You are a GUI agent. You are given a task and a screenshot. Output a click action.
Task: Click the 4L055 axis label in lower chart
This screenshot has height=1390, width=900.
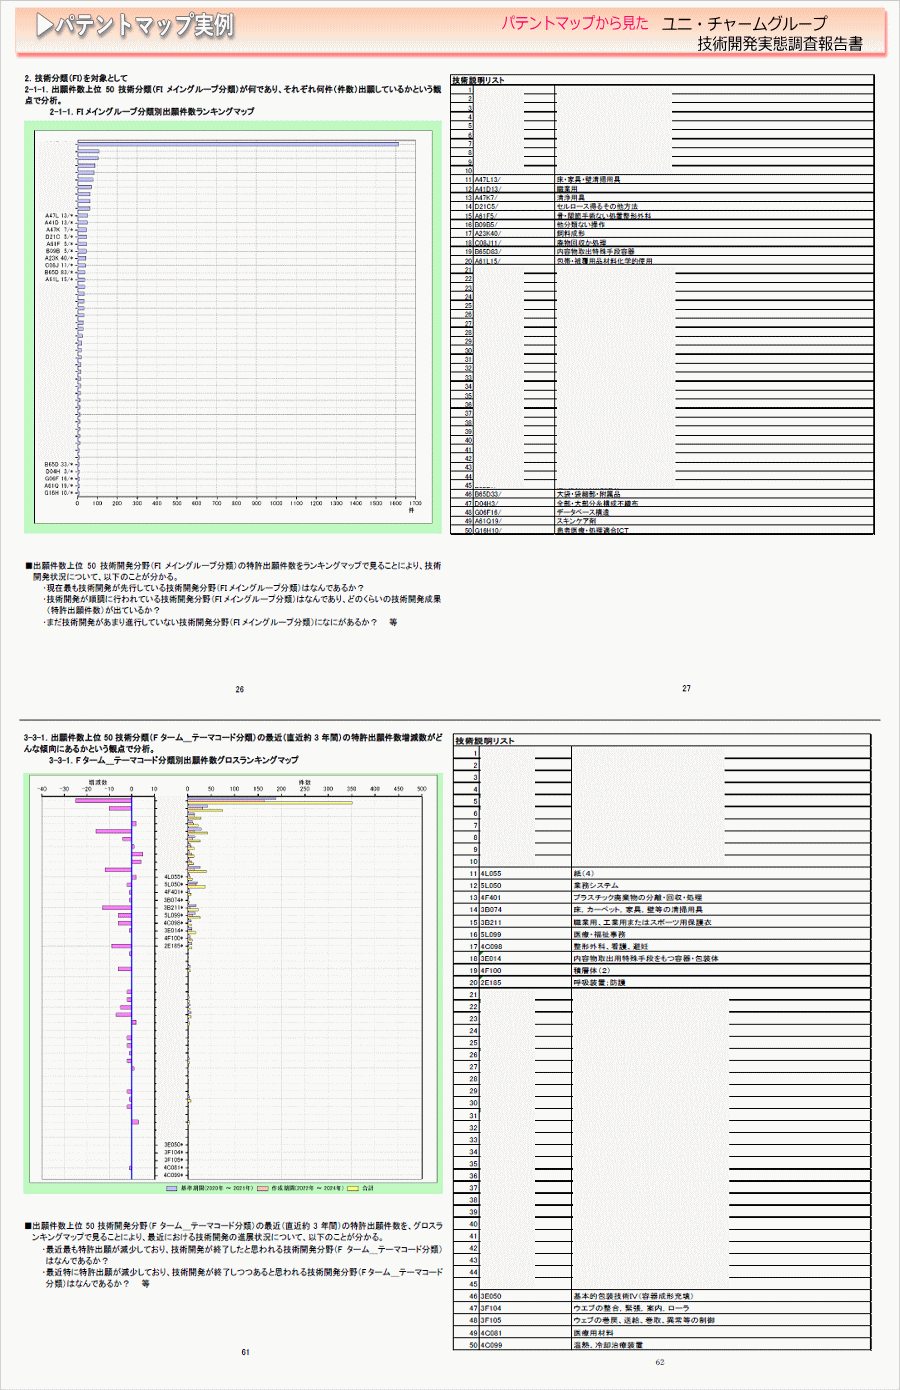point(173,877)
